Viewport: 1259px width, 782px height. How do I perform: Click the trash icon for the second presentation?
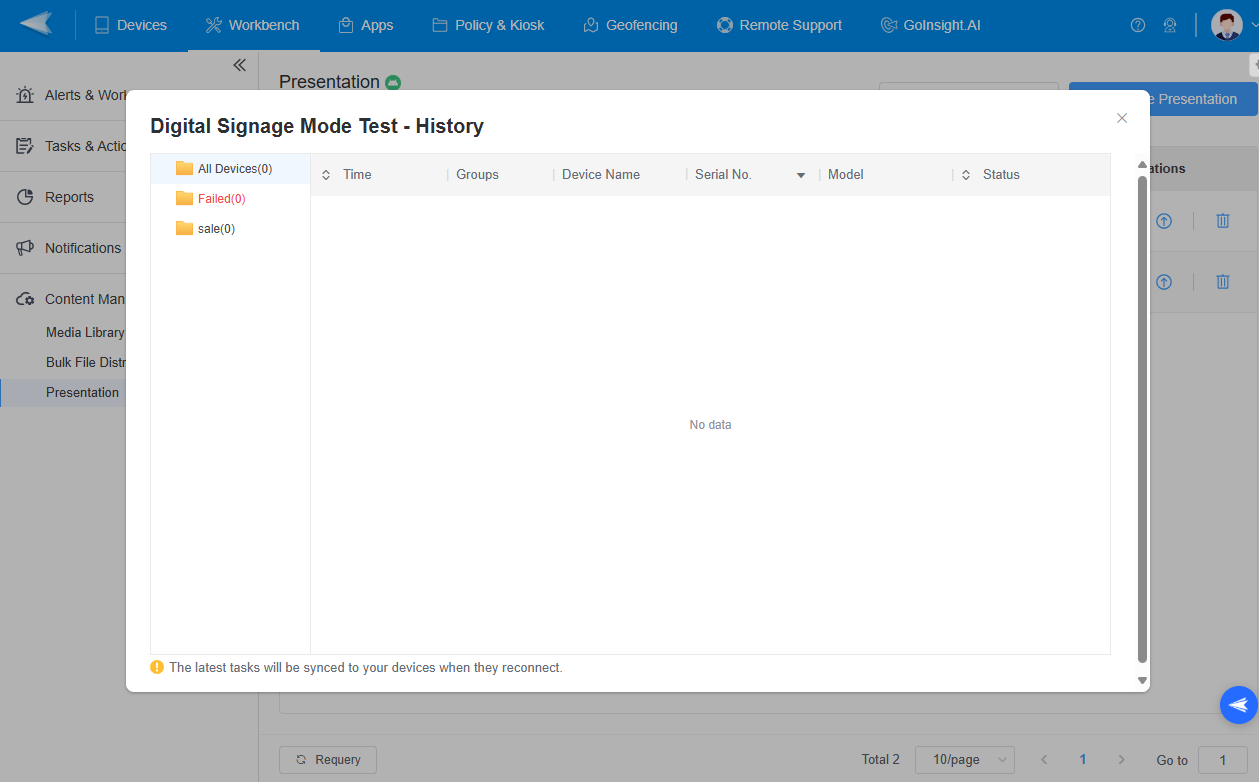pos(1222,281)
